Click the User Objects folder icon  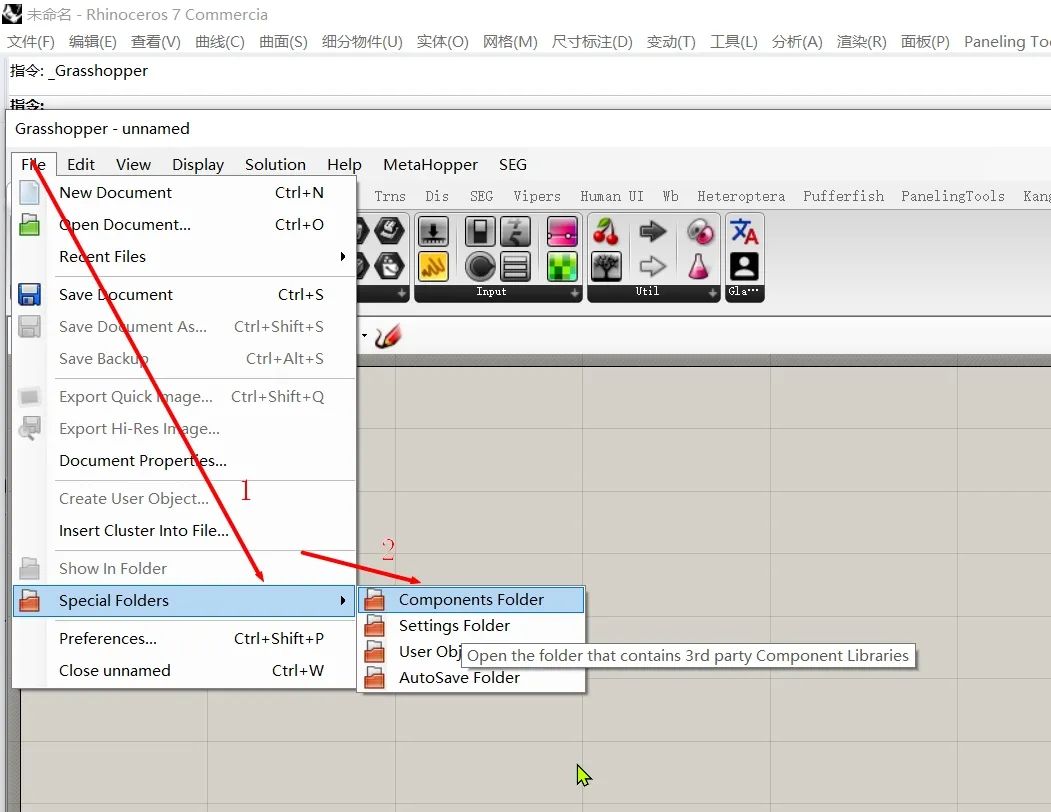374,652
